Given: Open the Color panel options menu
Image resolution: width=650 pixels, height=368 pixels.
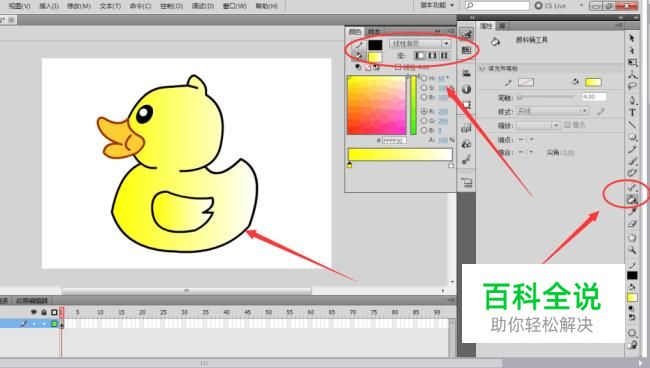Looking at the screenshot, I should click(451, 31).
